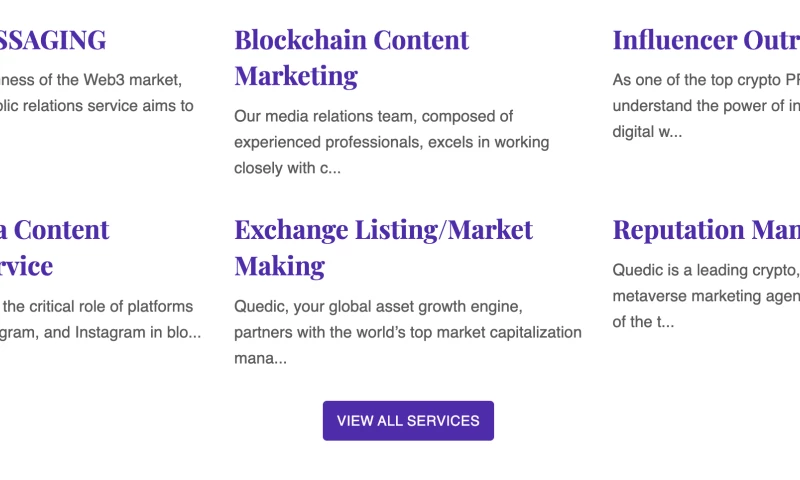This screenshot has width=800, height=480.
Task: Click the "metaverse marketing" text line
Action: coord(705,295)
